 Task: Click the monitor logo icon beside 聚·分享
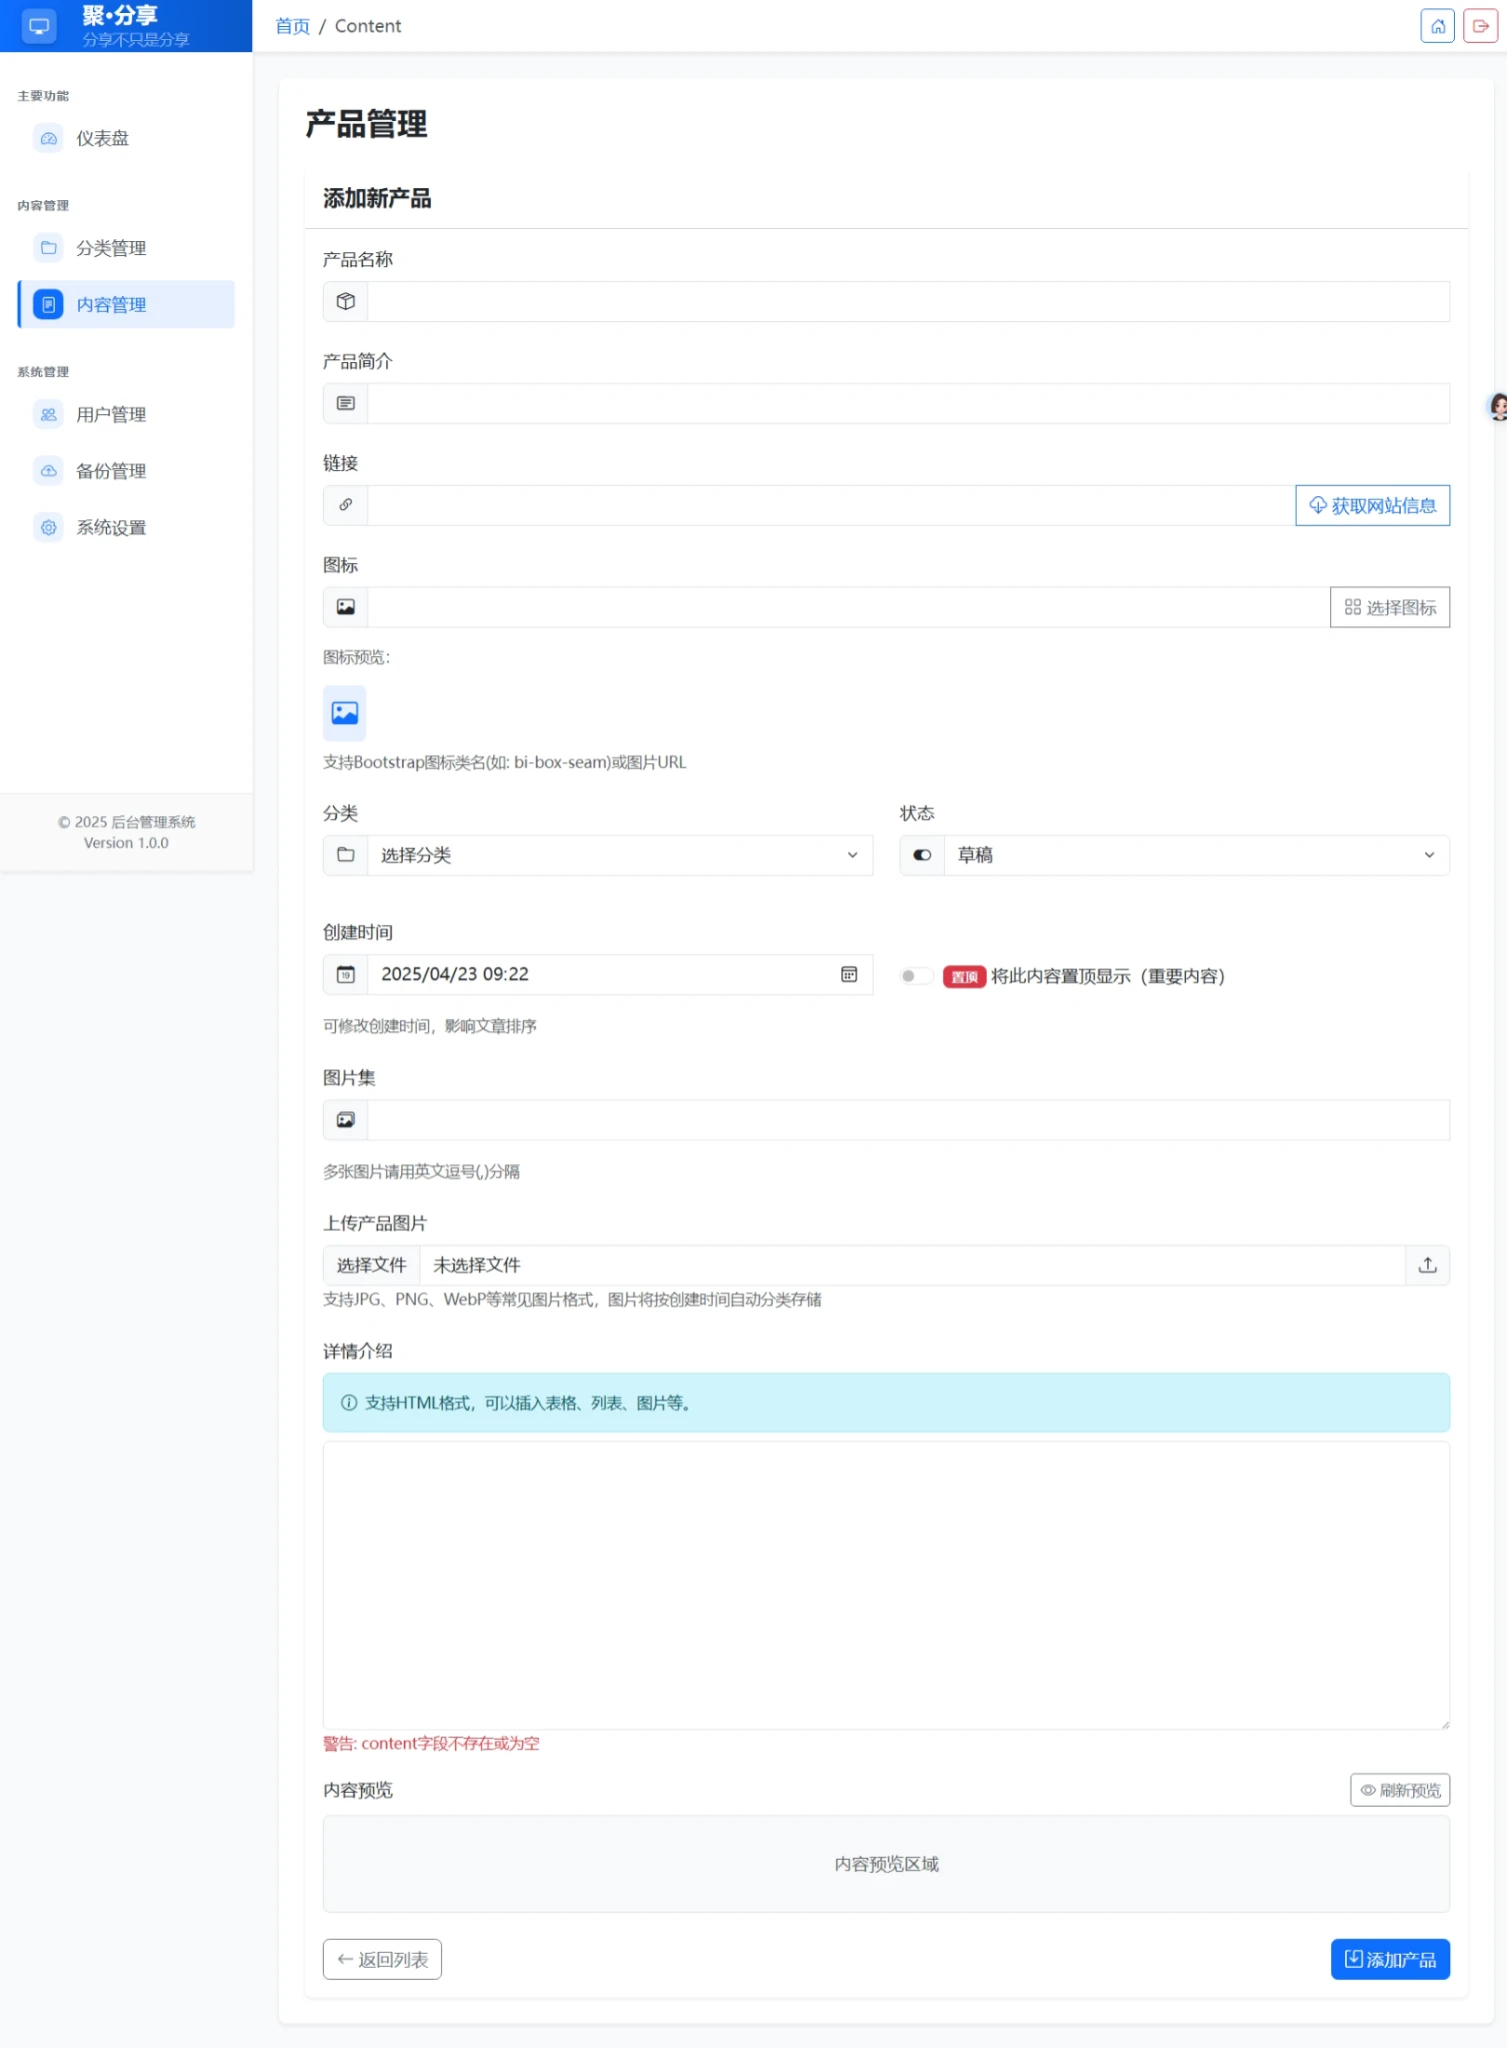point(39,26)
